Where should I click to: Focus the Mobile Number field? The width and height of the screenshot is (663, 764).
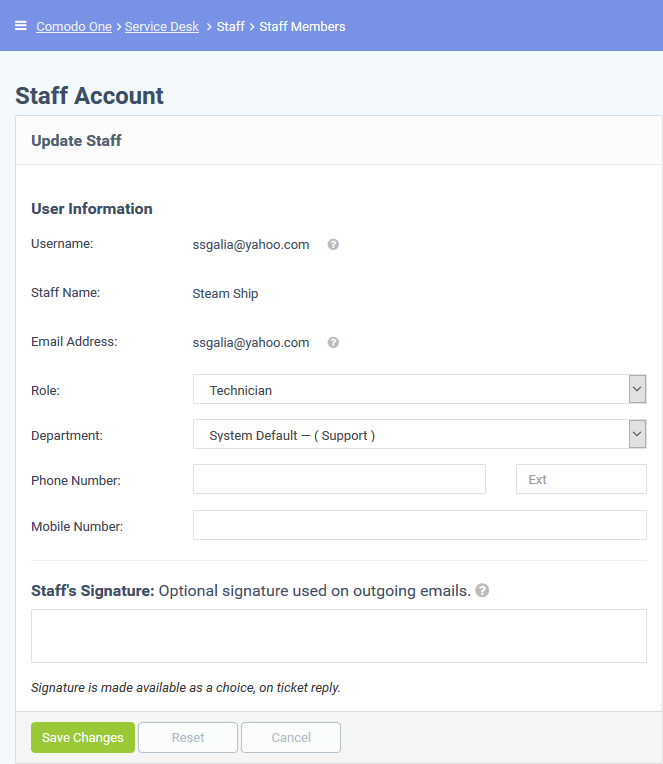[419, 525]
